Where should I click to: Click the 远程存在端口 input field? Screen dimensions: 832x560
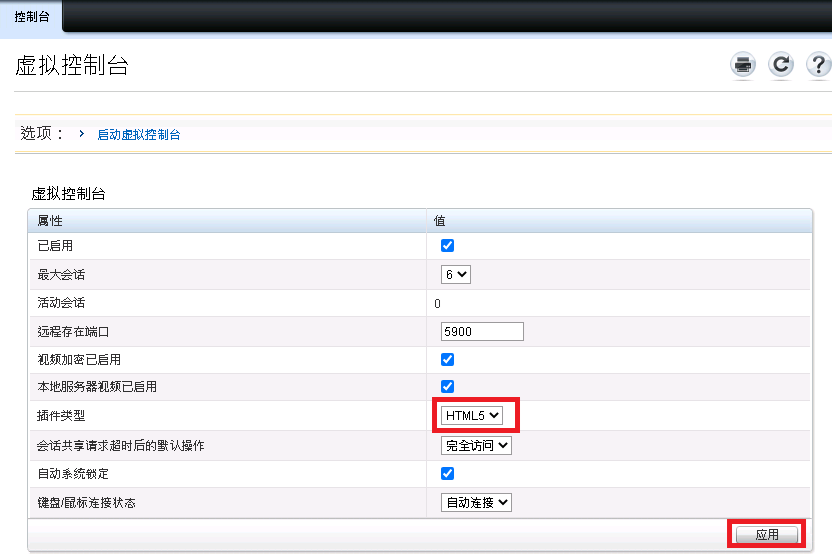coord(482,332)
